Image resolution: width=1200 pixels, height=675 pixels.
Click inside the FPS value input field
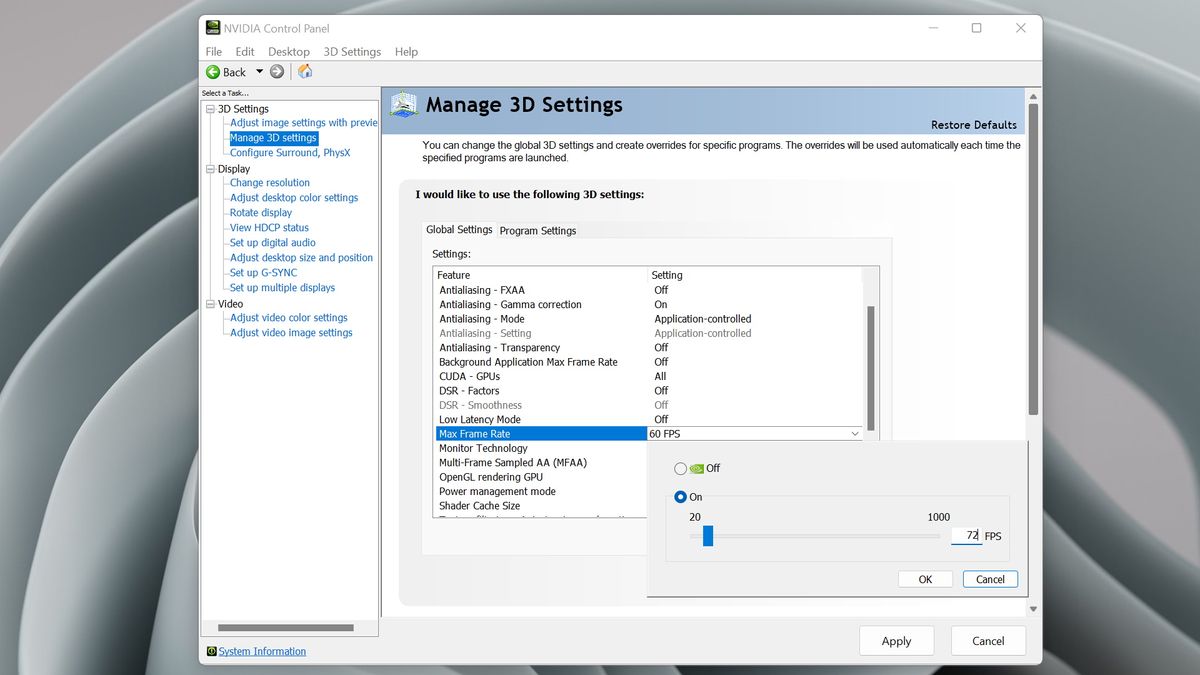965,536
